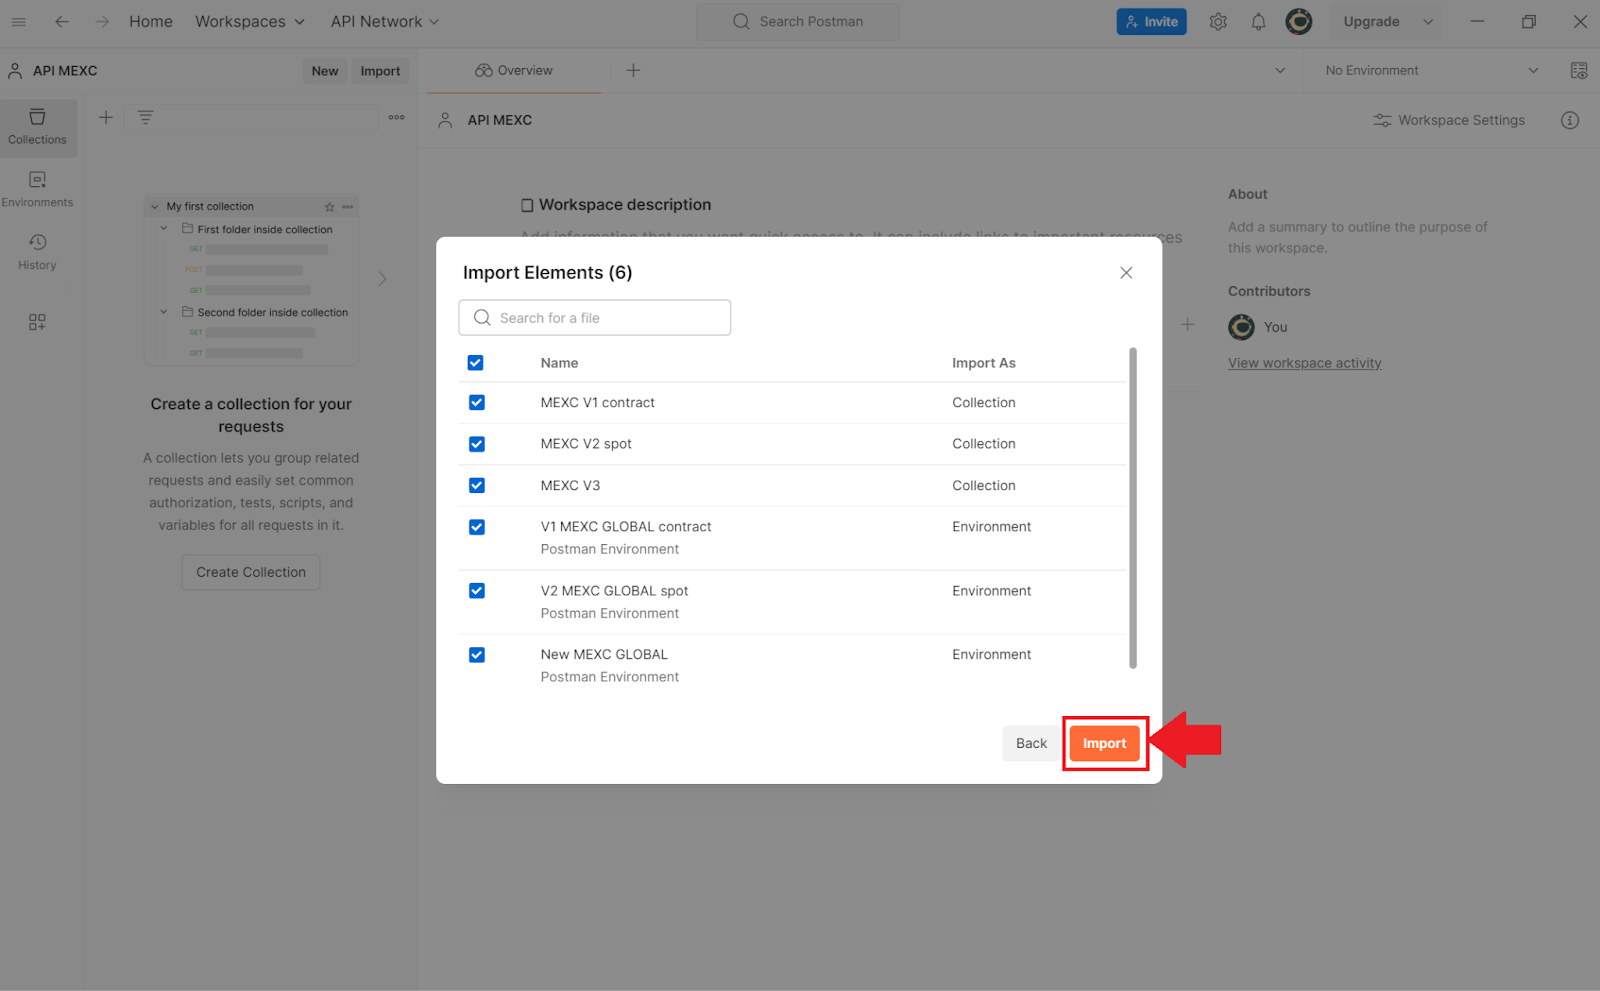Open the Environments sidebar icon
1600x991 pixels.
[x=38, y=189]
